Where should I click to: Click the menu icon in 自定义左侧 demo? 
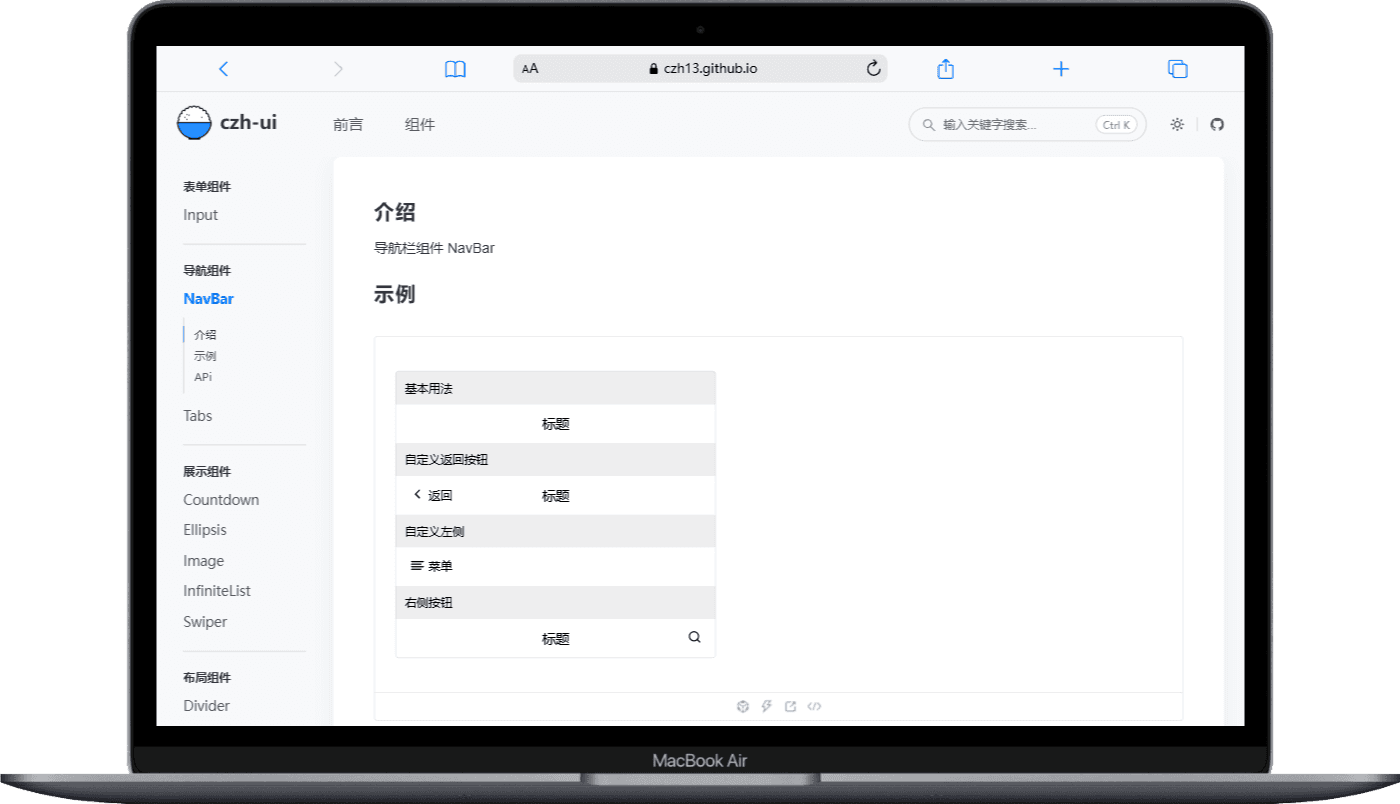(418, 566)
